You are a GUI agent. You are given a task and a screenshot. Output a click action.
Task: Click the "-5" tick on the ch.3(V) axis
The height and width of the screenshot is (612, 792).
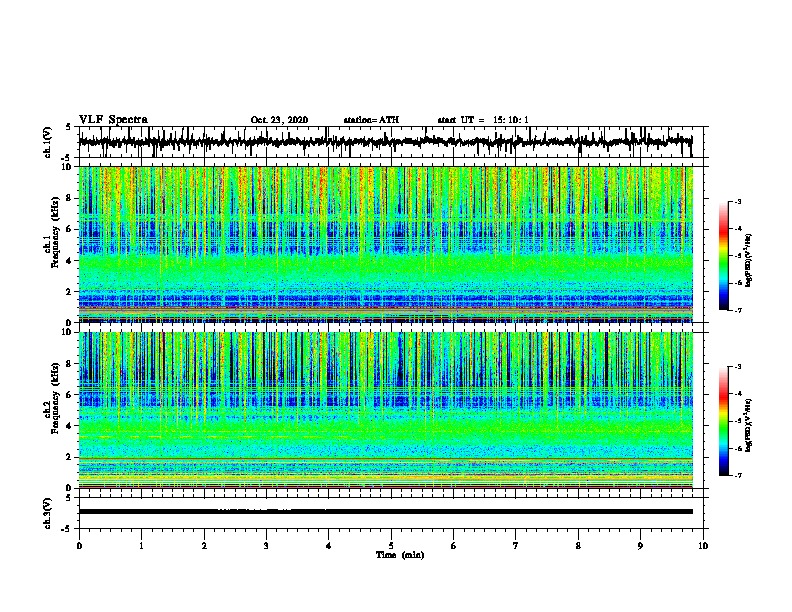pos(67,529)
